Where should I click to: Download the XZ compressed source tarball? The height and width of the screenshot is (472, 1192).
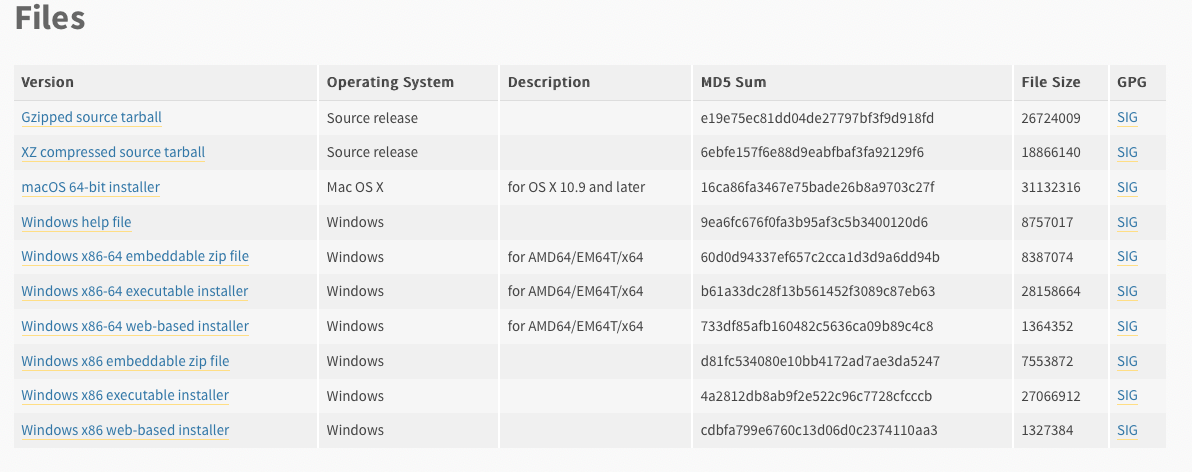[113, 153]
